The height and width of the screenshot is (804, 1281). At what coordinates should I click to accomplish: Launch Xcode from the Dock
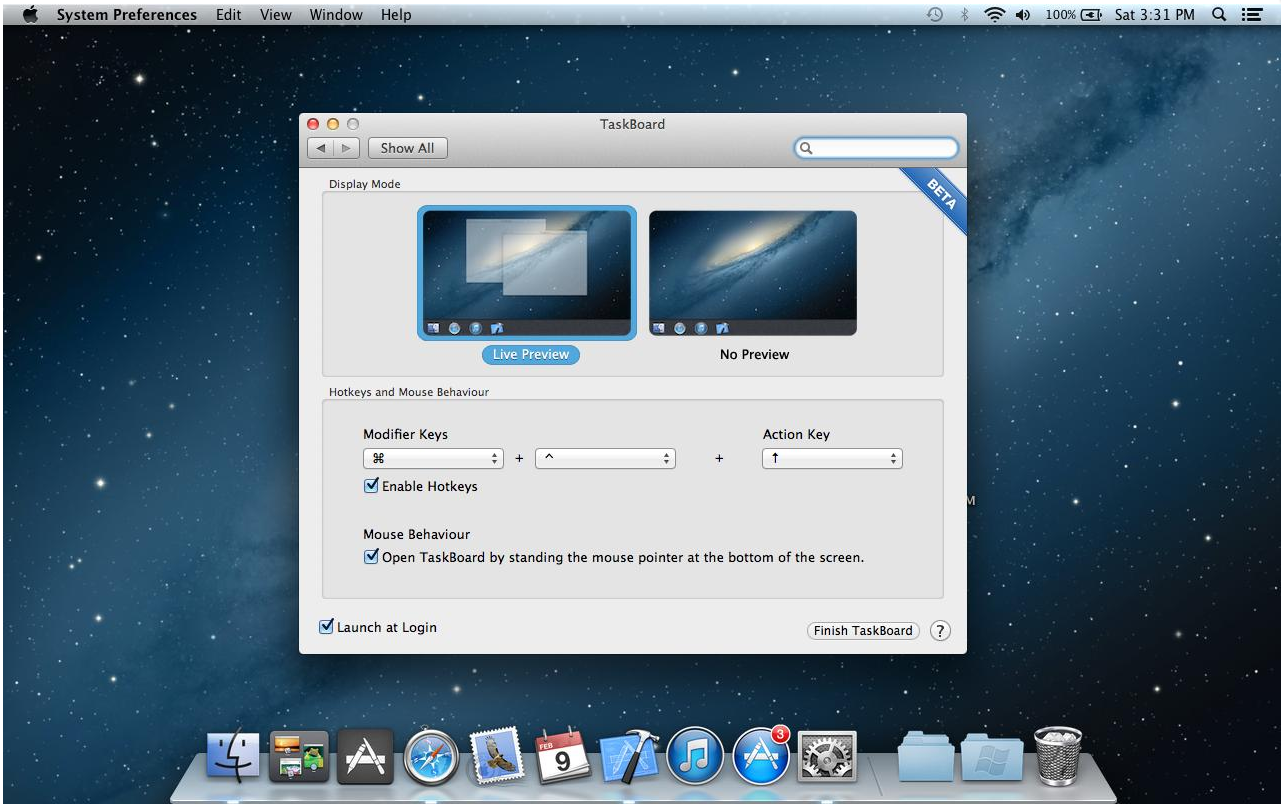(x=629, y=756)
